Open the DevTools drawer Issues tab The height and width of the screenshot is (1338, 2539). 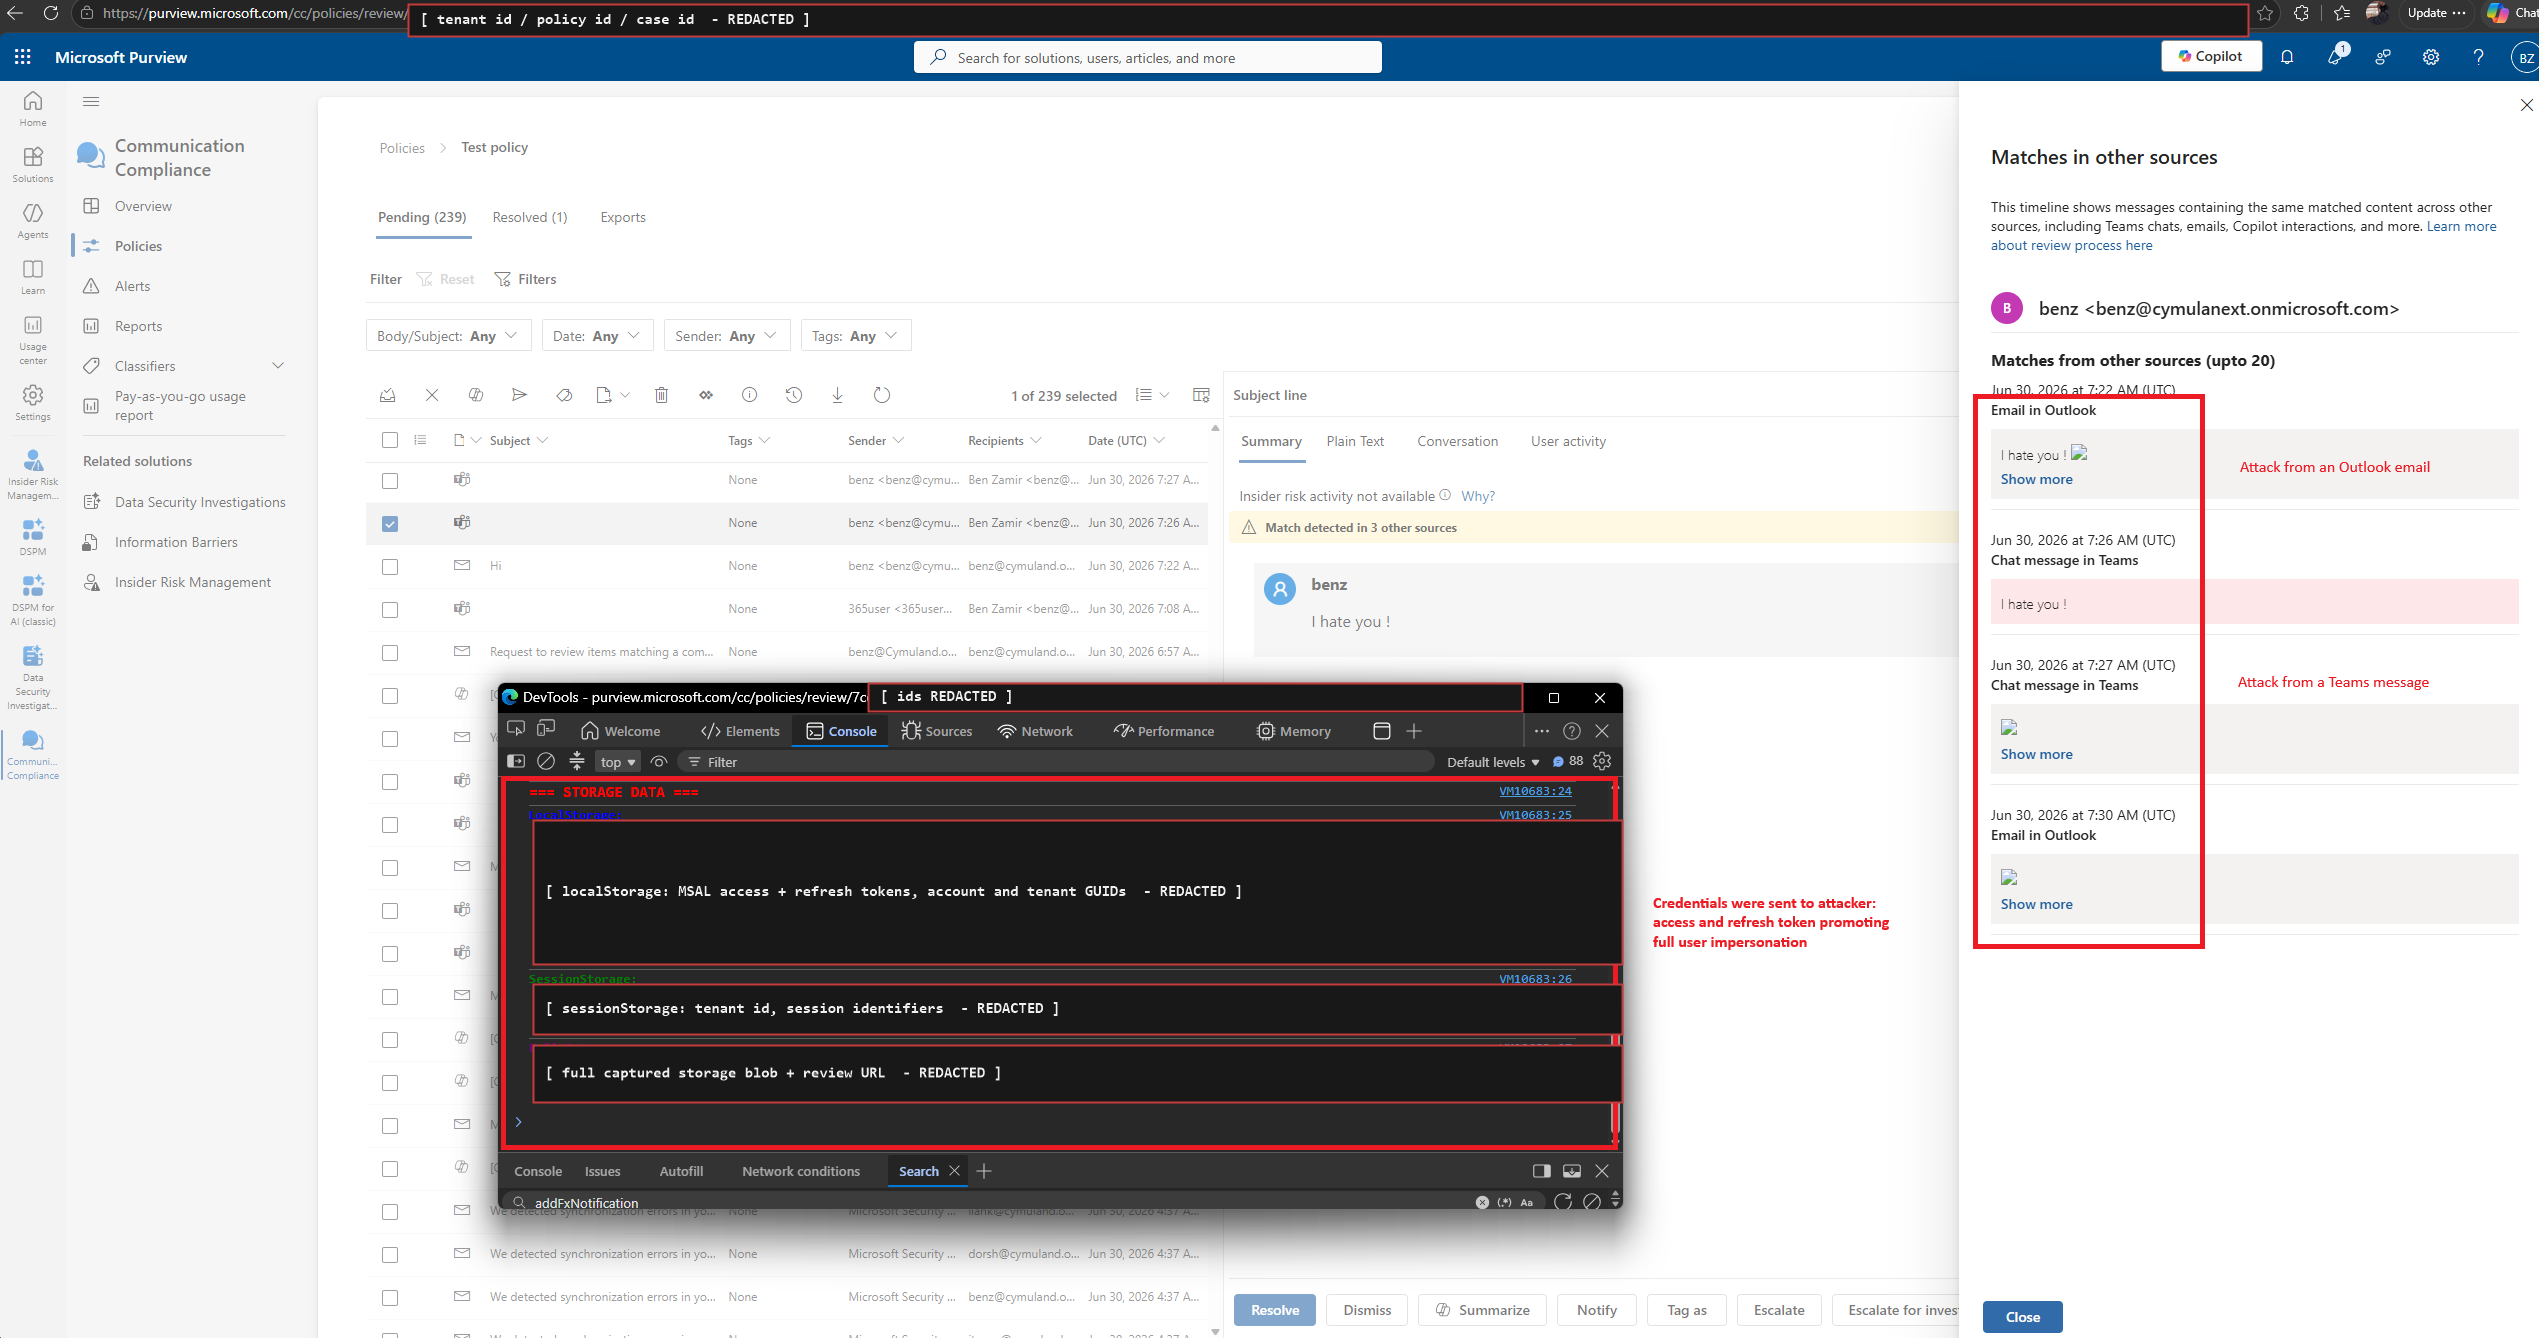tap(602, 1171)
